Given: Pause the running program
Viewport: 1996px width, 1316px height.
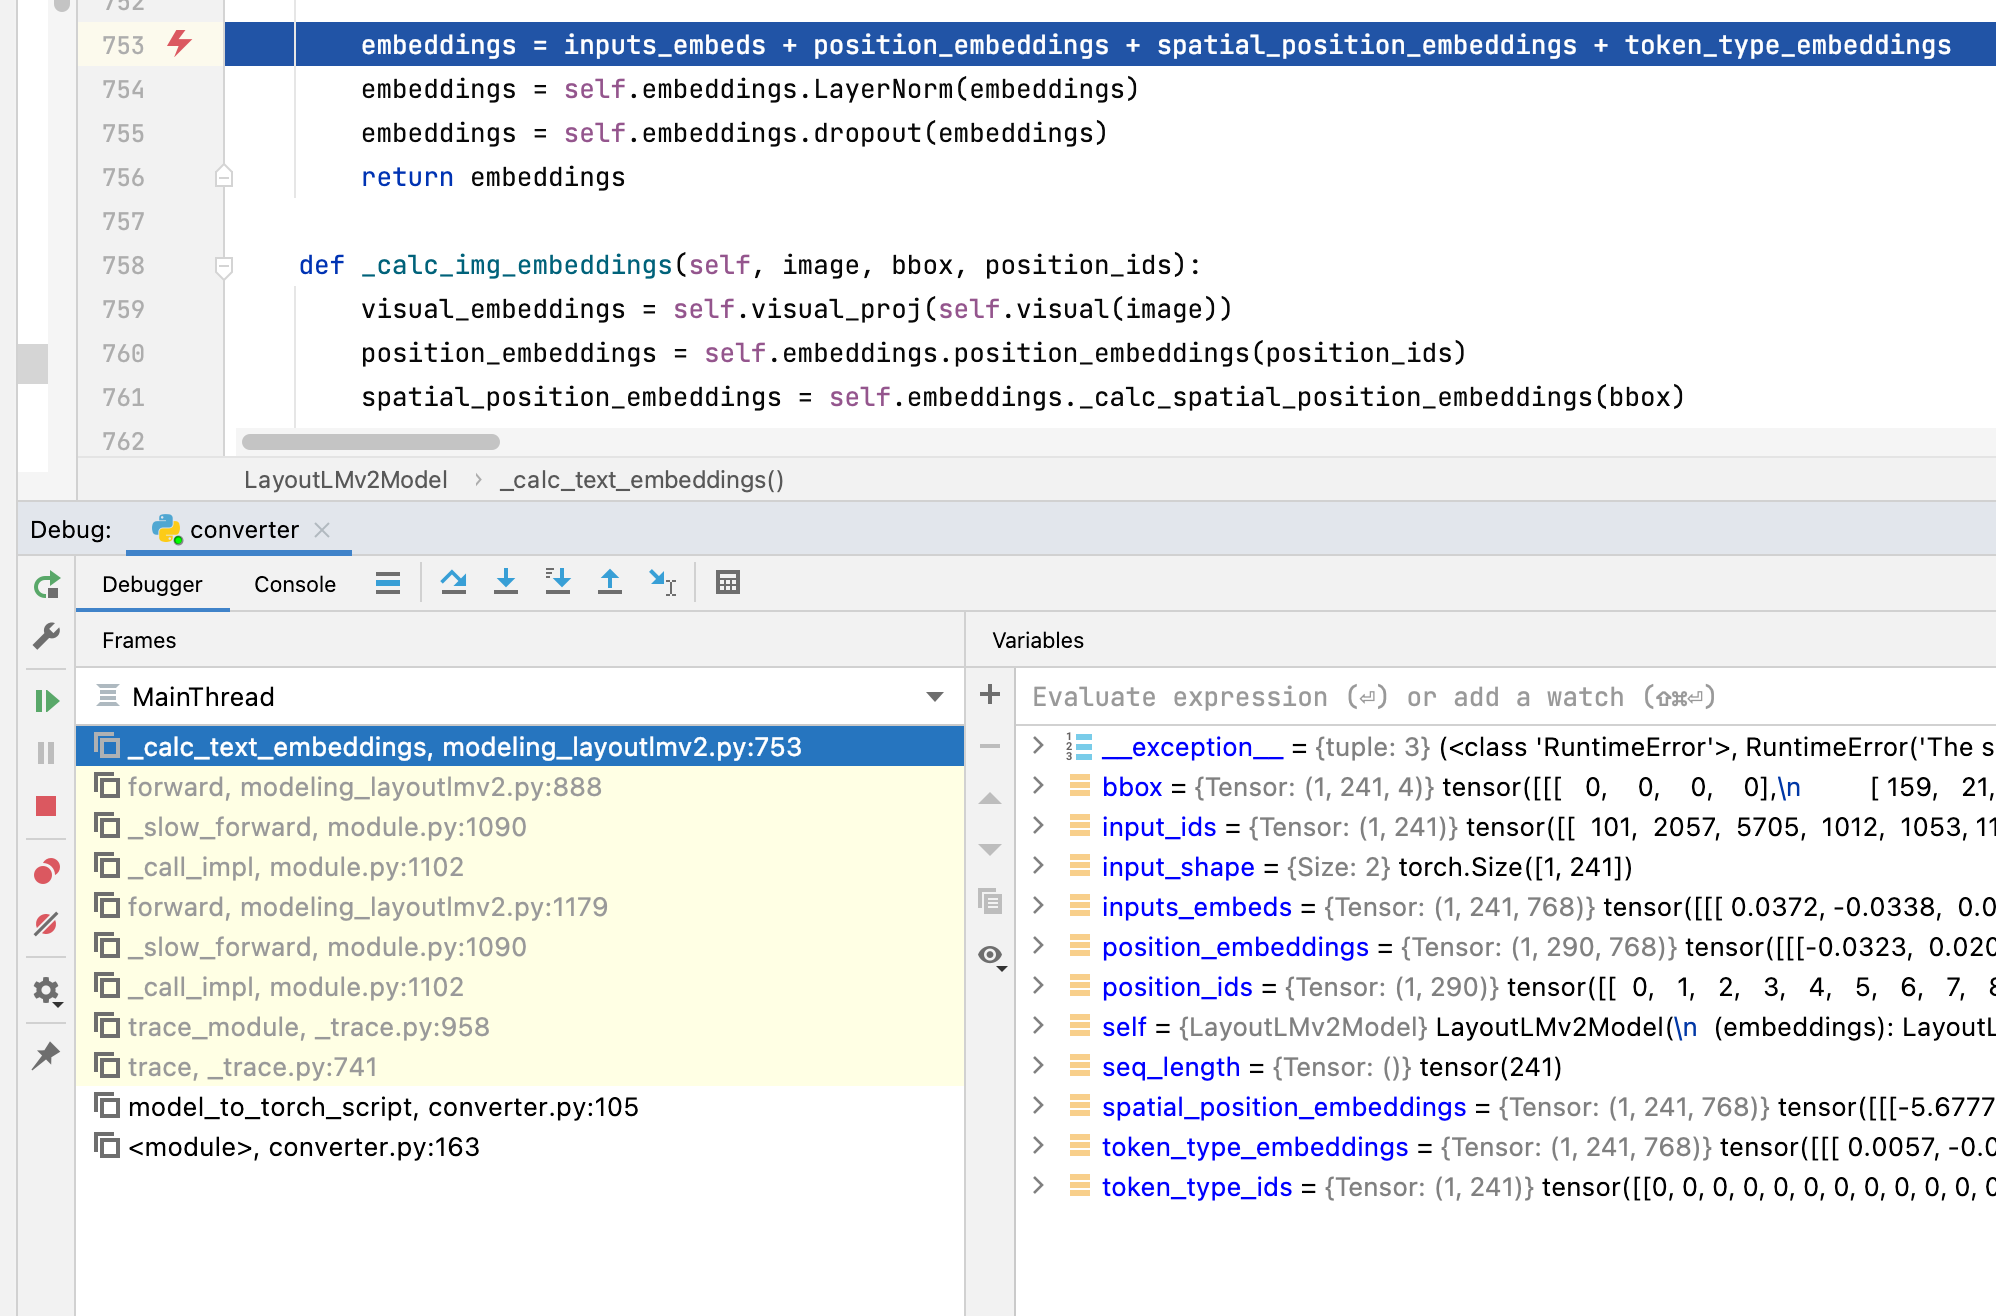Looking at the screenshot, I should coord(46,753).
